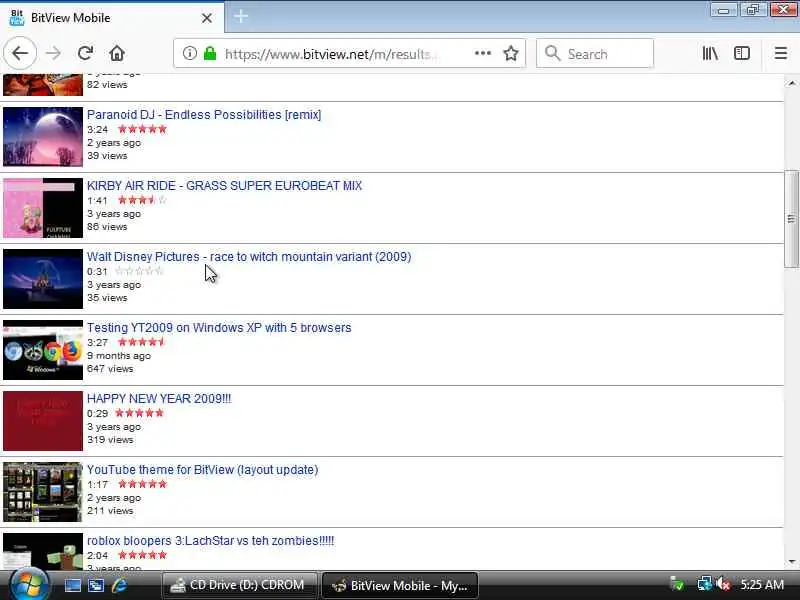Image resolution: width=800 pixels, height=600 pixels.
Task: Go to the home page icon
Action: point(117,53)
